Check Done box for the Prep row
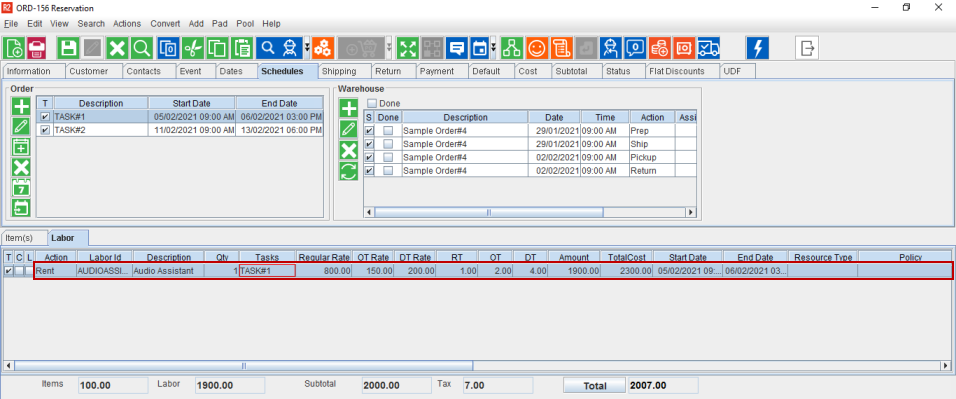This screenshot has width=956, height=399. pyautogui.click(x=388, y=131)
